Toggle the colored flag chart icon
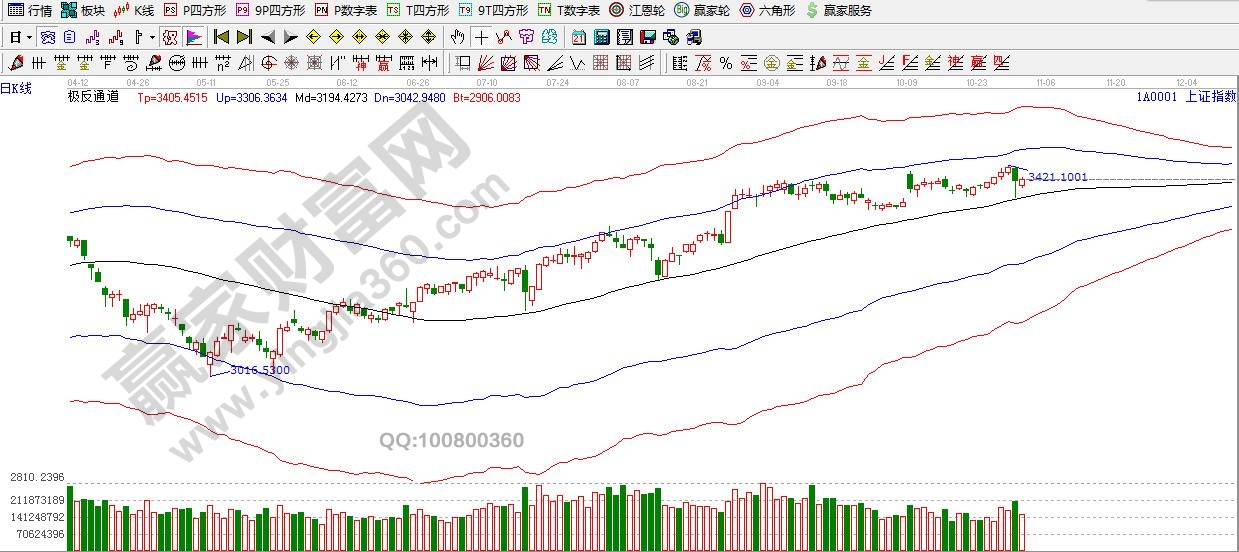Viewport: 1239px width, 552px height. [x=194, y=38]
